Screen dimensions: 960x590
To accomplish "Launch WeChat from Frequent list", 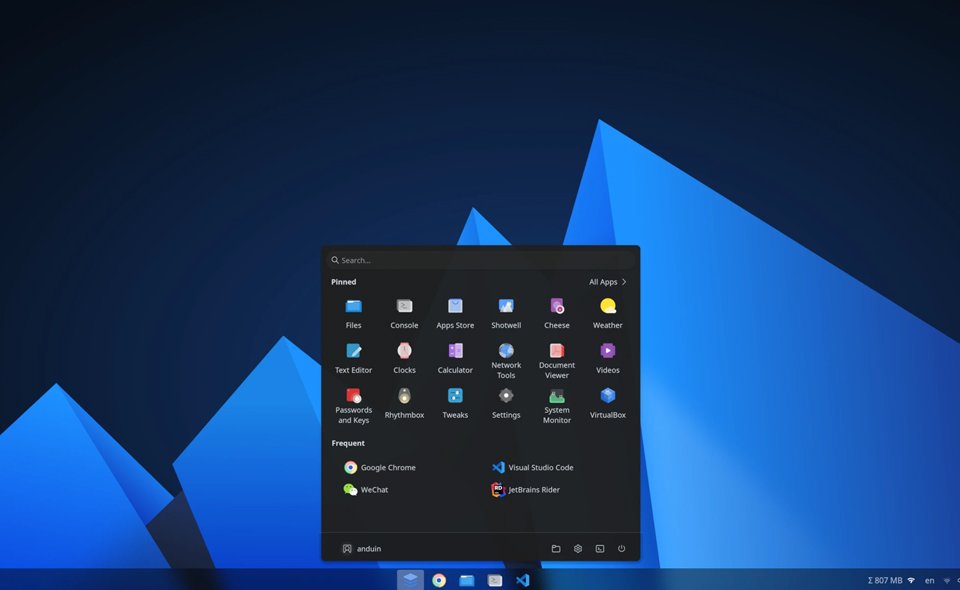I will coord(366,490).
